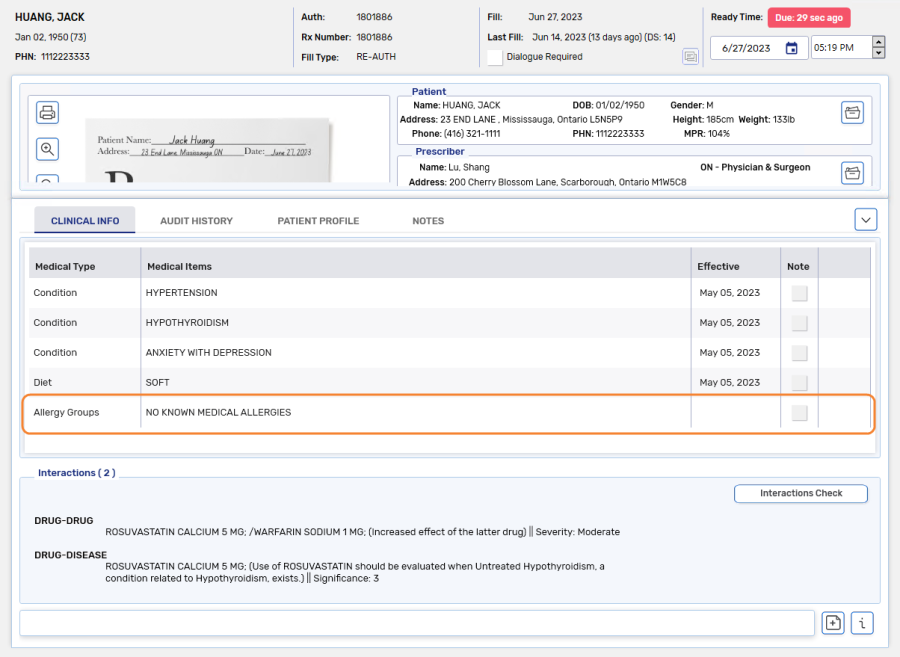The image size is (900, 657).
Task: Click the add note icon at bottom
Action: pyautogui.click(x=832, y=623)
